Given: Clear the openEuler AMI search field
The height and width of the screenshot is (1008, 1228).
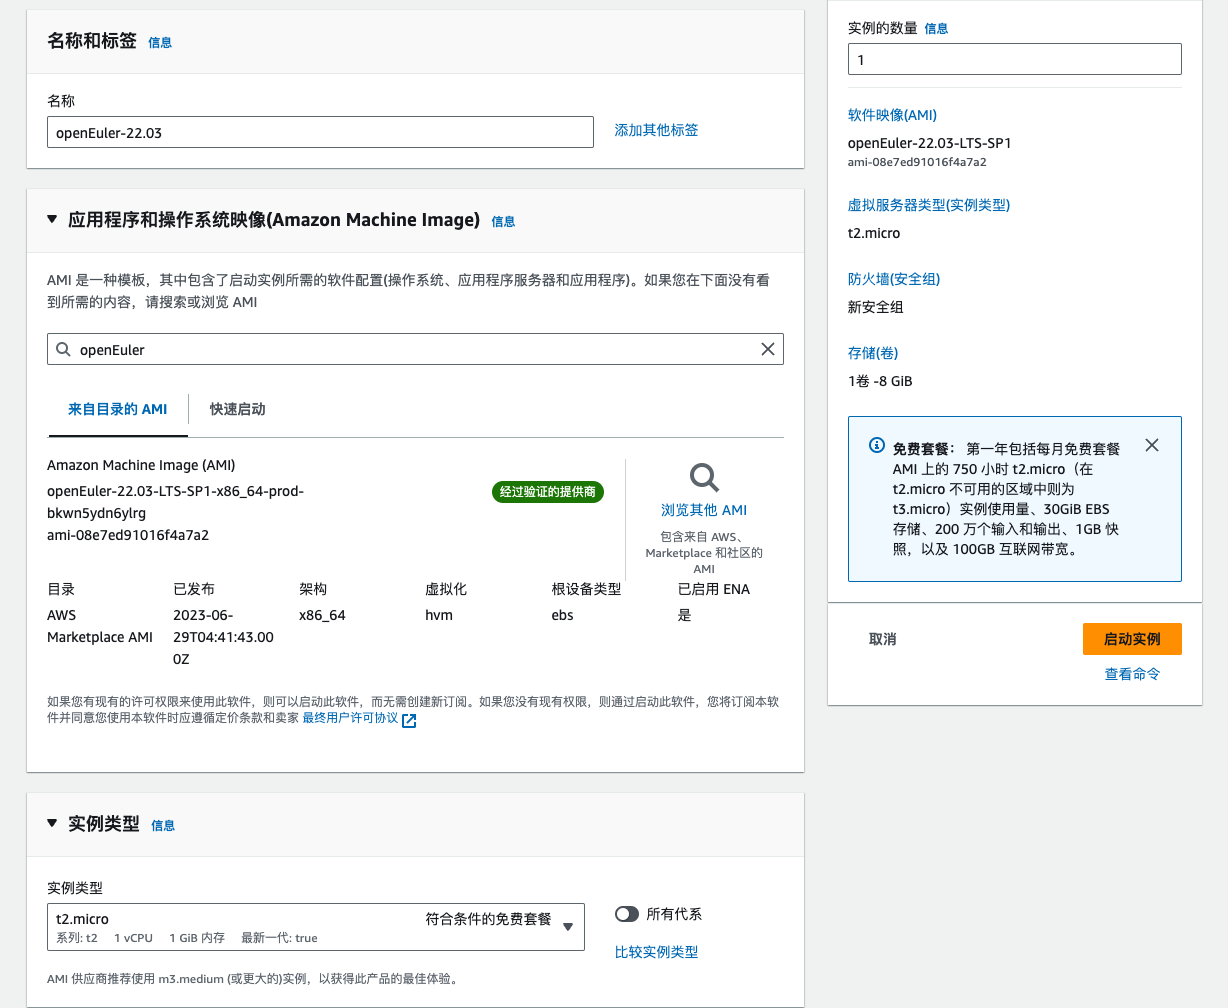Looking at the screenshot, I should [x=767, y=349].
